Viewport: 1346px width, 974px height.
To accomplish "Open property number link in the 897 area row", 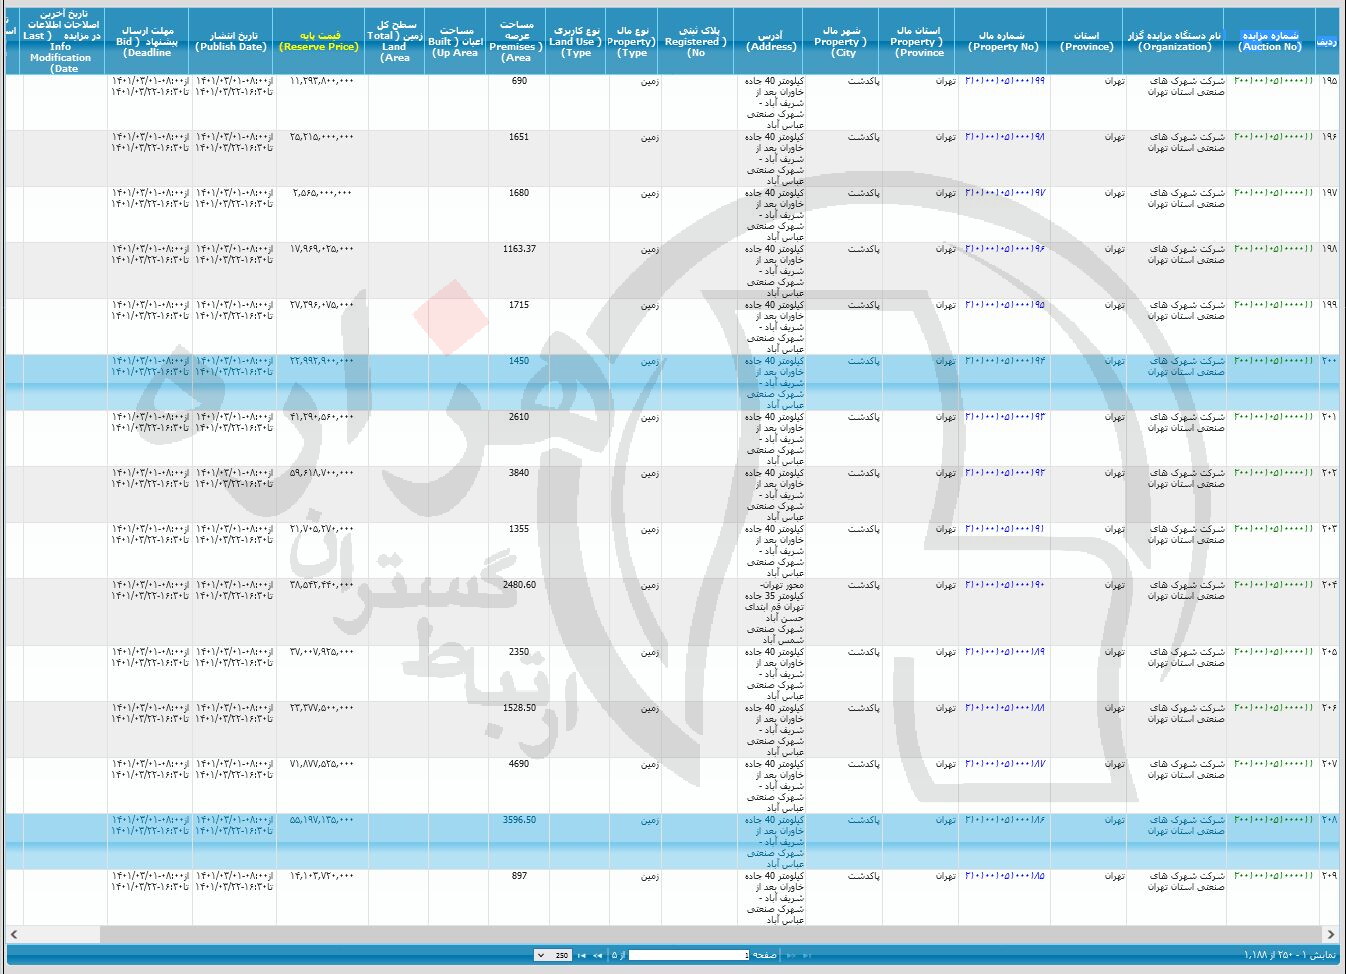I will pyautogui.click(x=1005, y=875).
